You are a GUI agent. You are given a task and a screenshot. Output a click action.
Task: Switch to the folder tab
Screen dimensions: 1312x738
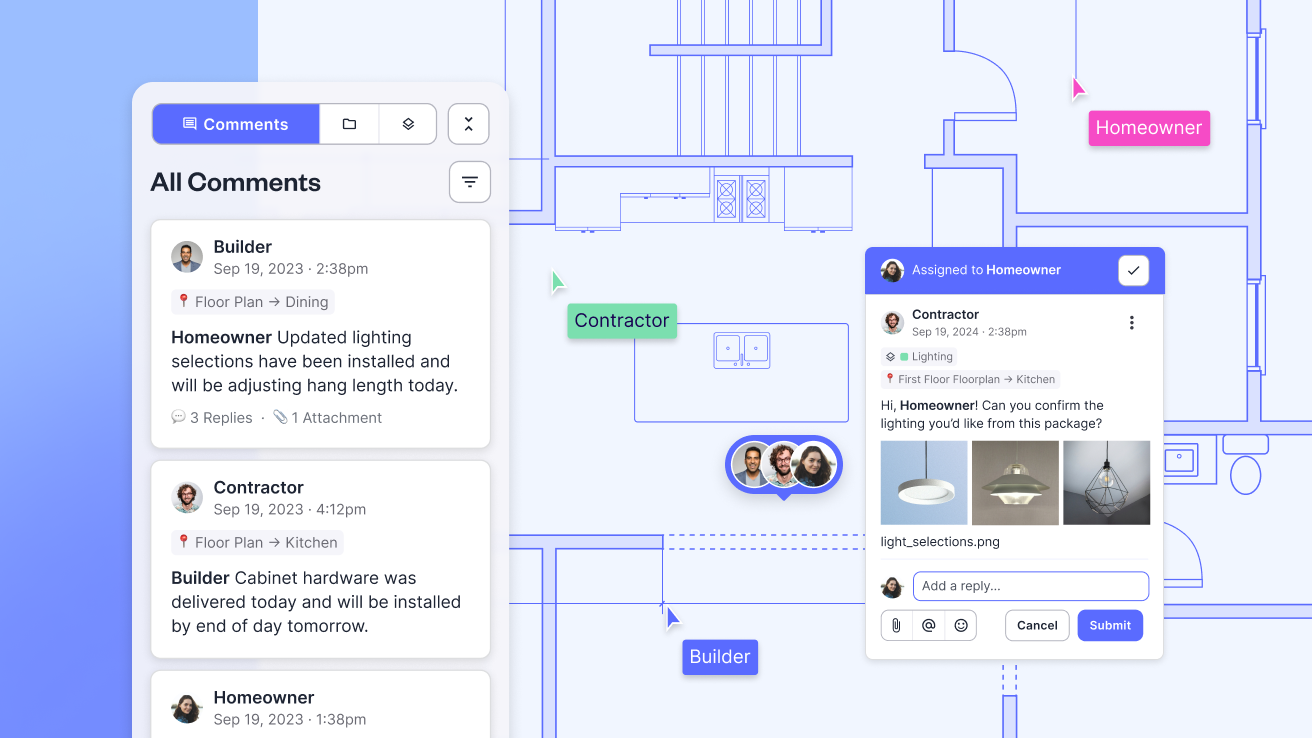[349, 124]
